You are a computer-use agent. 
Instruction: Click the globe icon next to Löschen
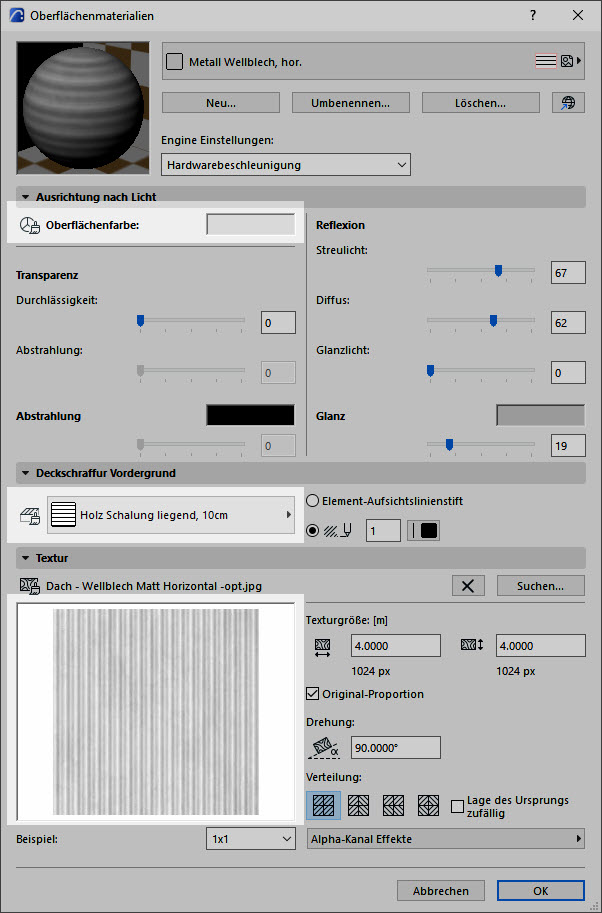click(567, 103)
